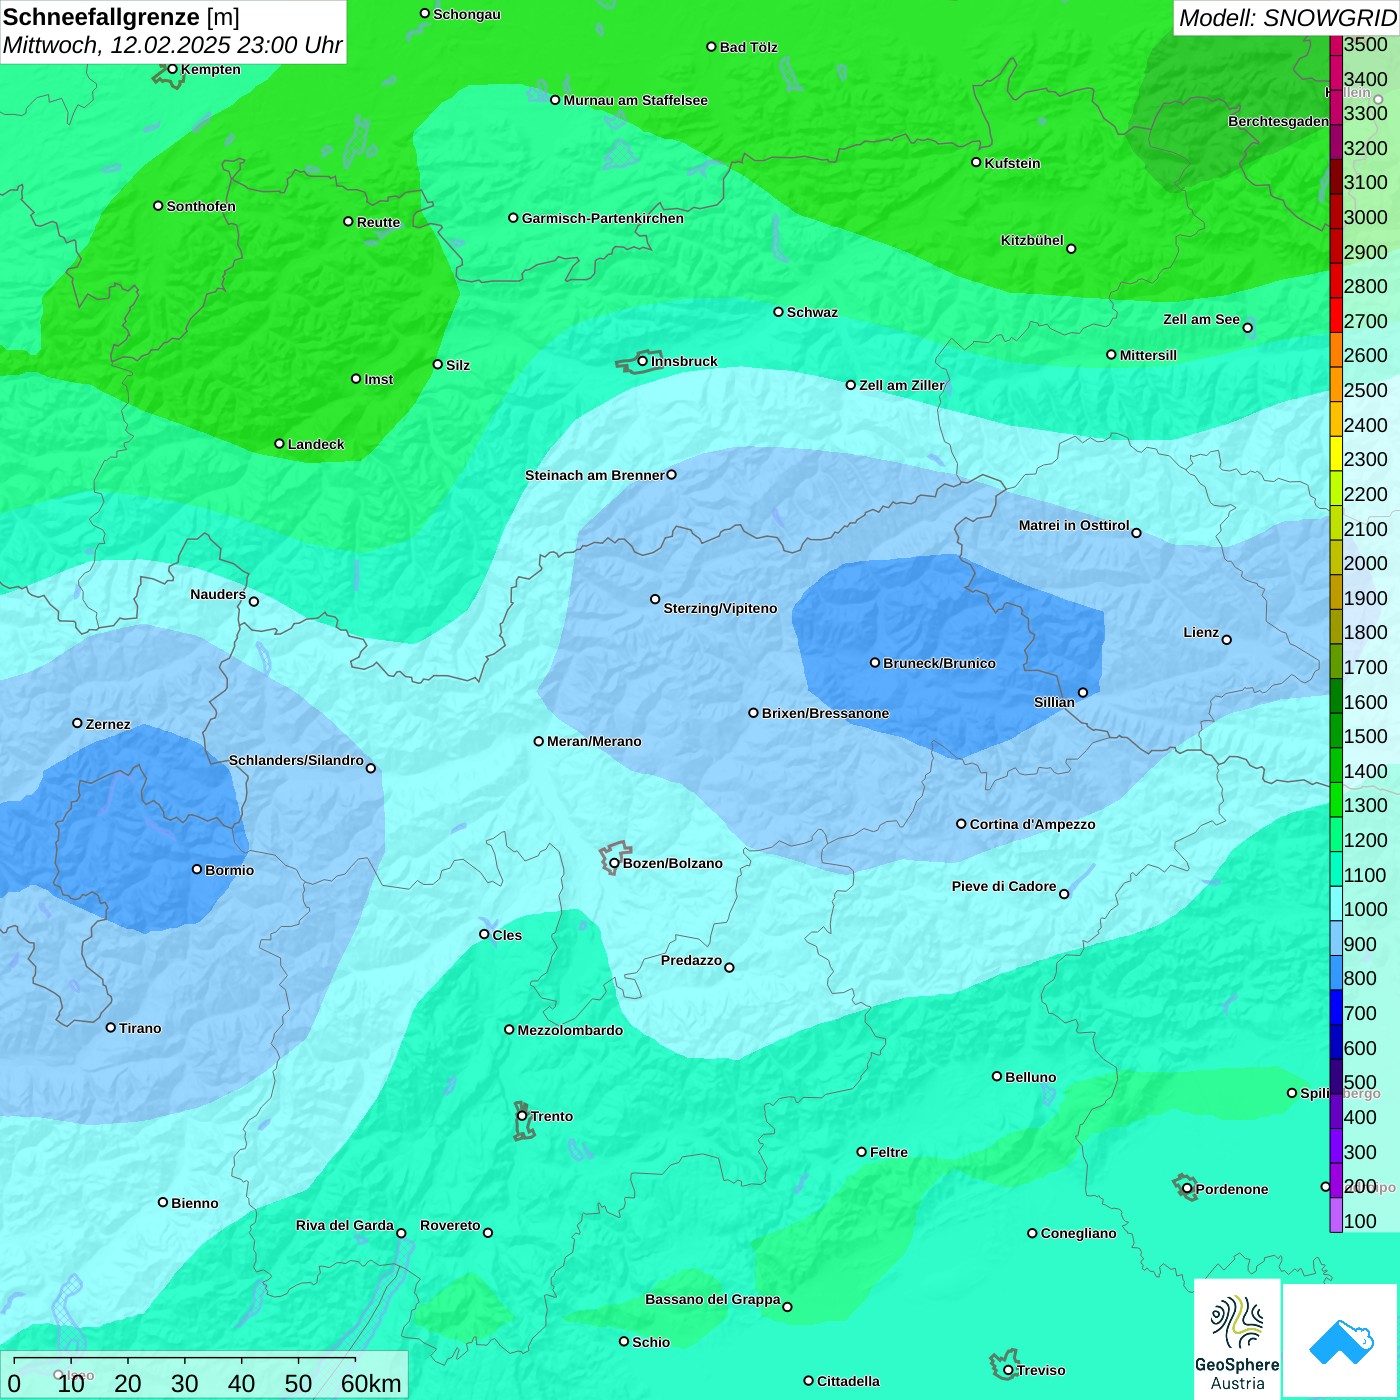Click the Schlanders/Silandro label

296,760
